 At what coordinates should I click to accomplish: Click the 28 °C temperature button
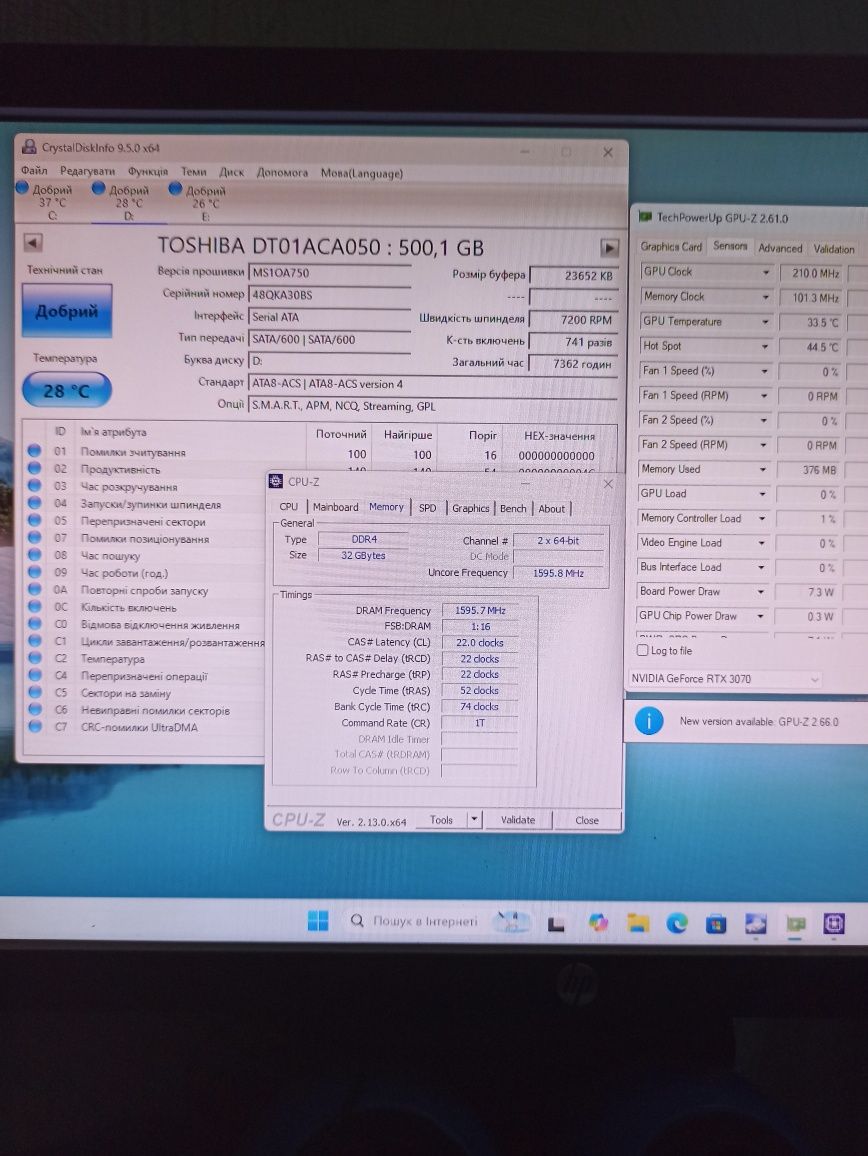pyautogui.click(x=66, y=390)
